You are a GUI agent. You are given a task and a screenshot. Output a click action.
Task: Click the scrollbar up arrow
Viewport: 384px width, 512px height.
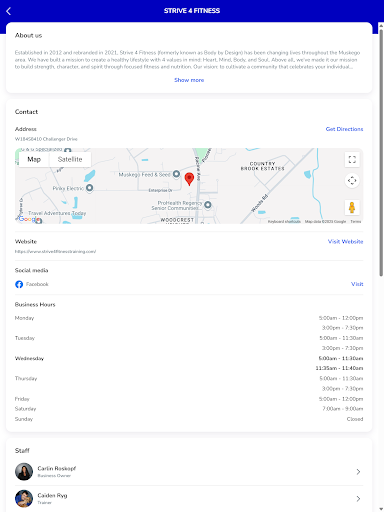click(x=381, y=26)
